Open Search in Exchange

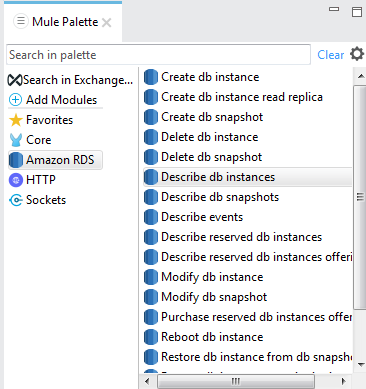coord(71,80)
